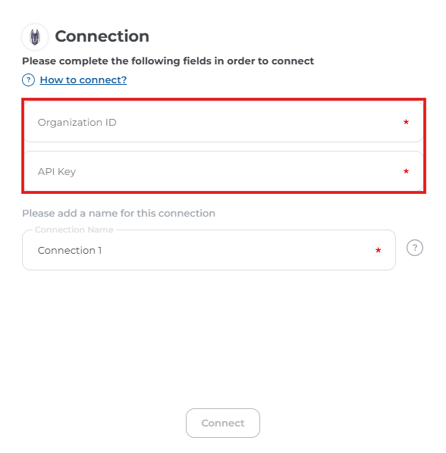This screenshot has height=453, width=446.
Task: Focus the API Key input field
Action: point(223,171)
